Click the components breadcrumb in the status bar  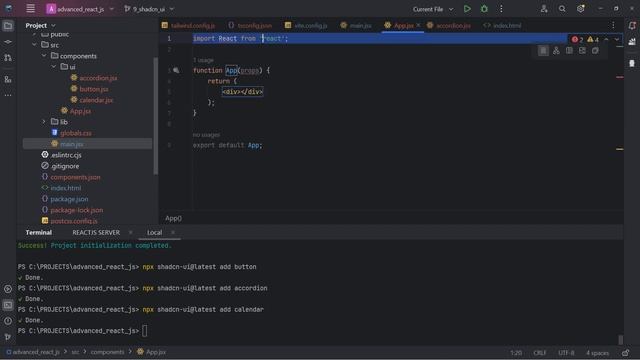[107, 352]
